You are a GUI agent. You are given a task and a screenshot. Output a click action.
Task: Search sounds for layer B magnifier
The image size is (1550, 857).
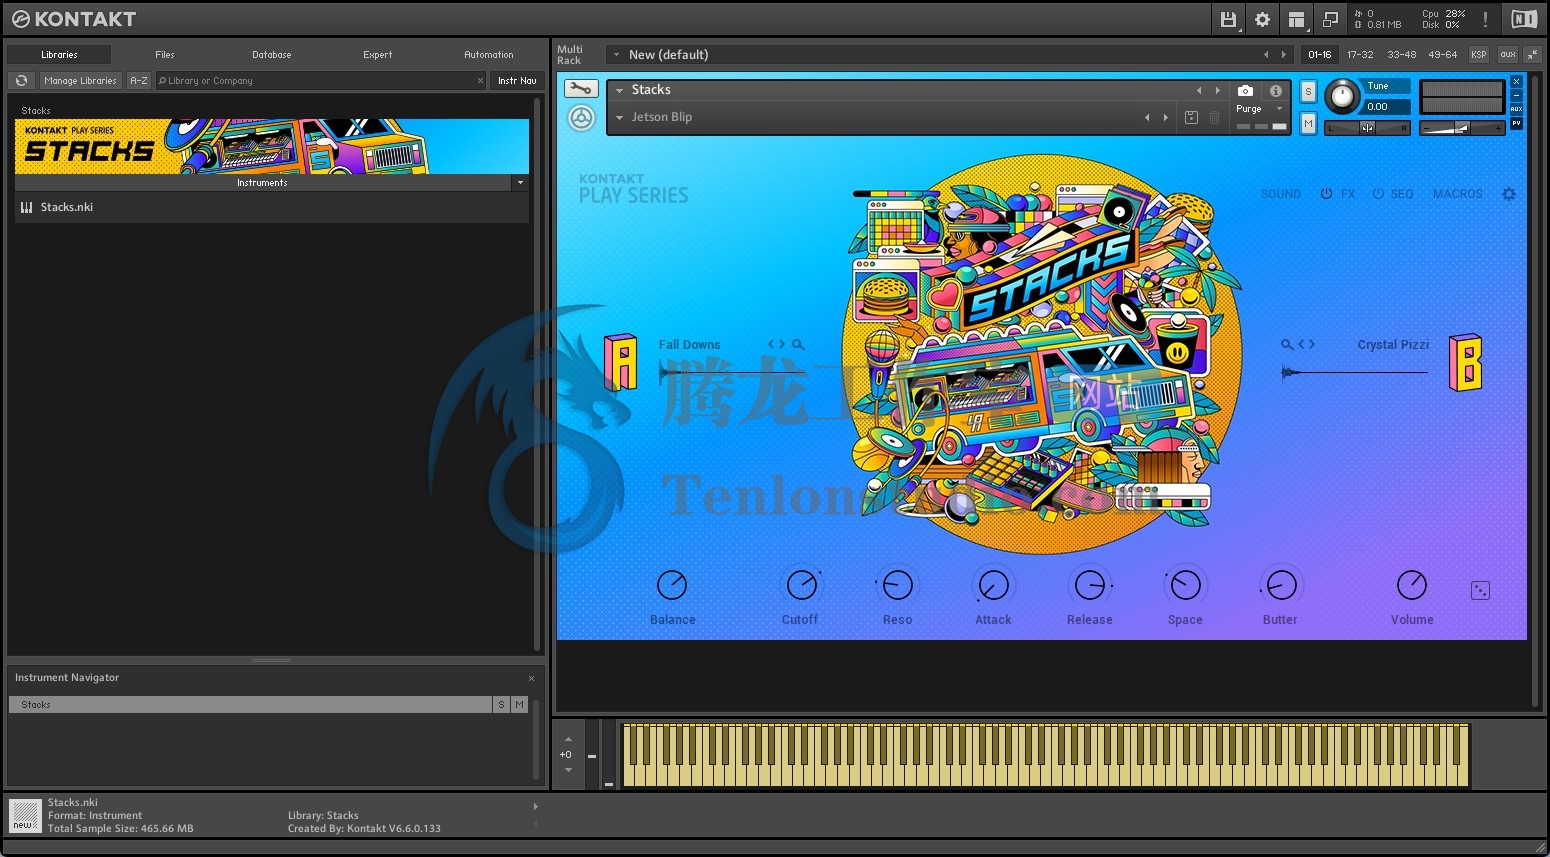(x=1287, y=344)
